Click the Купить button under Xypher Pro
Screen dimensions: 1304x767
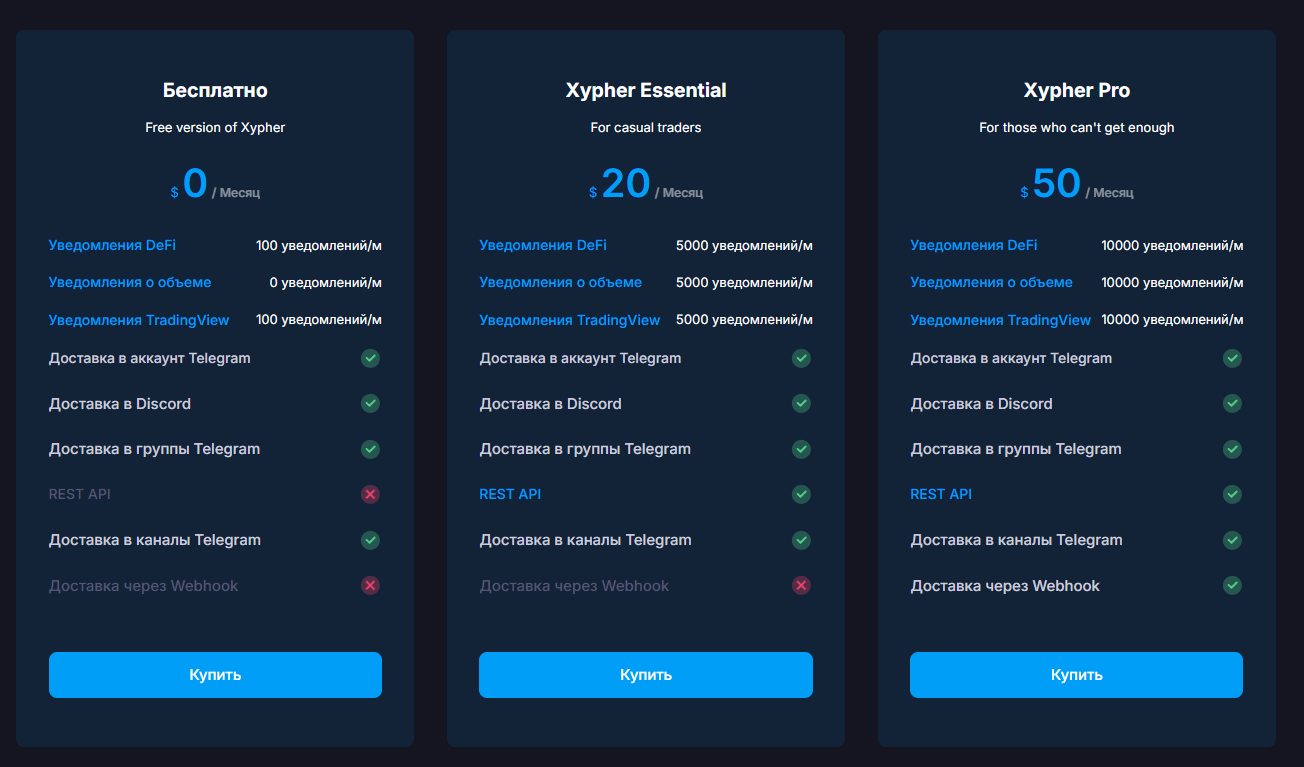pos(1076,675)
